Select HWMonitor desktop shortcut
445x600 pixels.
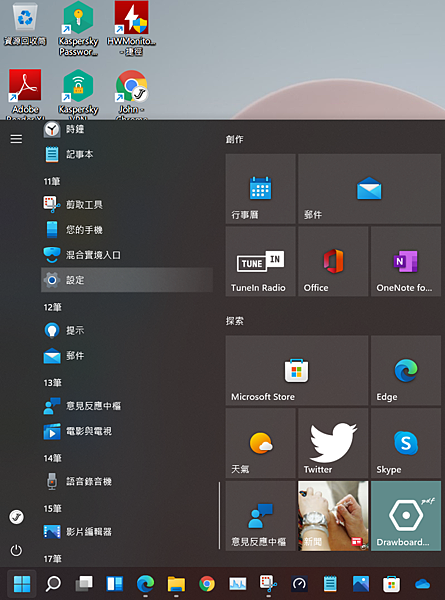(x=131, y=29)
